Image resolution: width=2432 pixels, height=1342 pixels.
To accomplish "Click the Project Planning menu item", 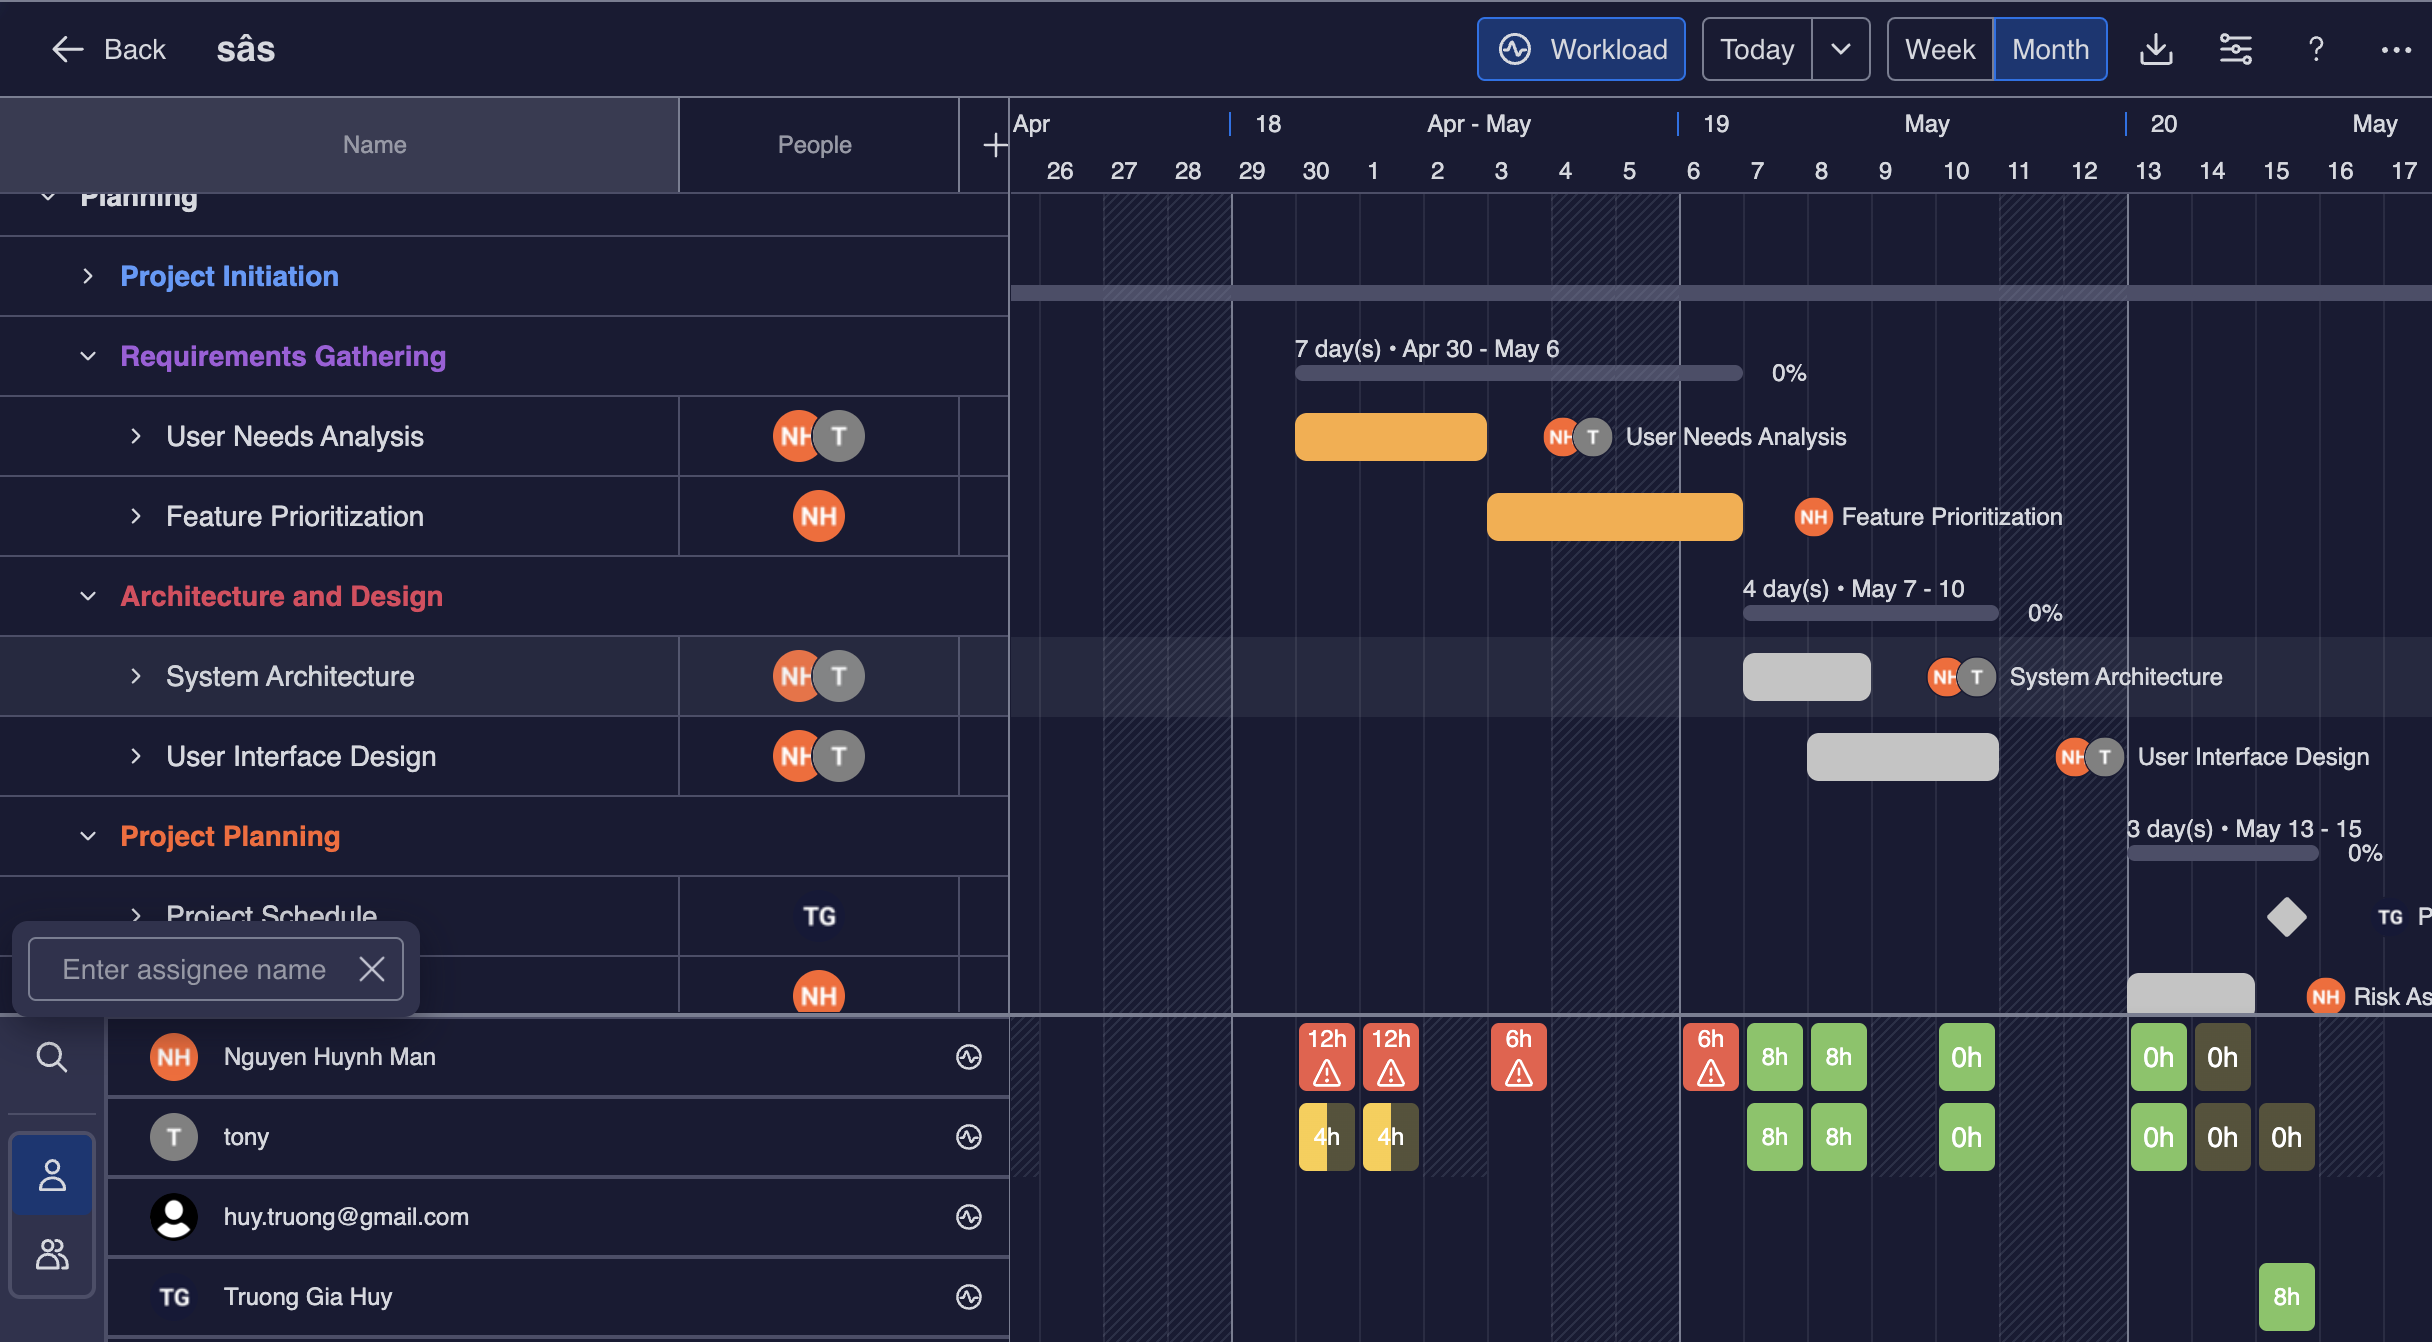I will coord(231,835).
